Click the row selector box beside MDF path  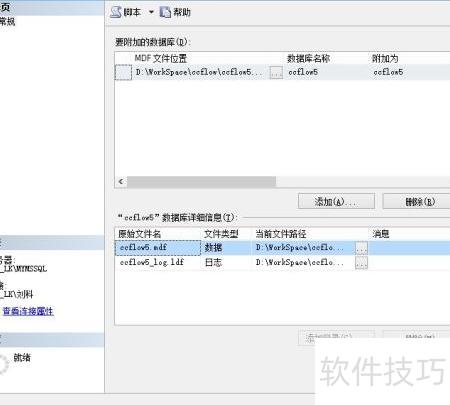pos(123,72)
